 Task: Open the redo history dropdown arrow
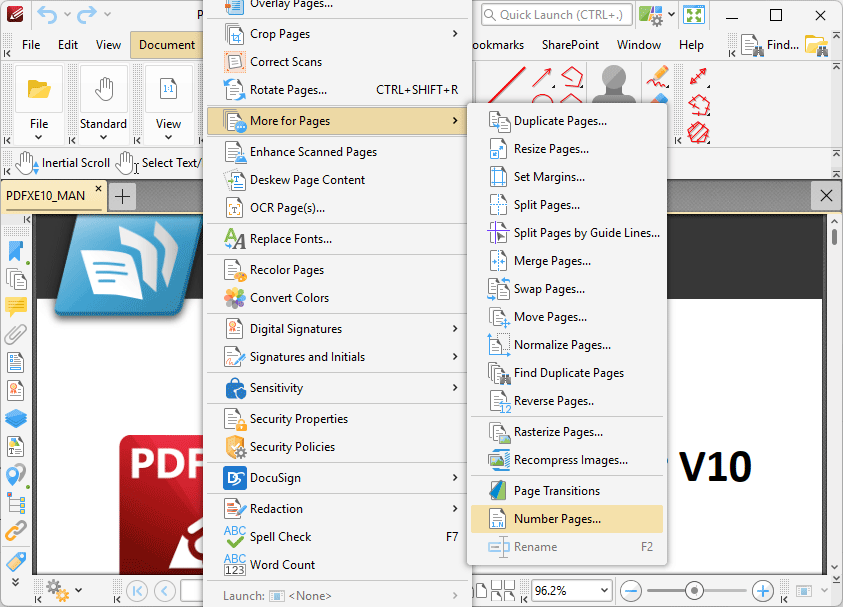point(107,15)
